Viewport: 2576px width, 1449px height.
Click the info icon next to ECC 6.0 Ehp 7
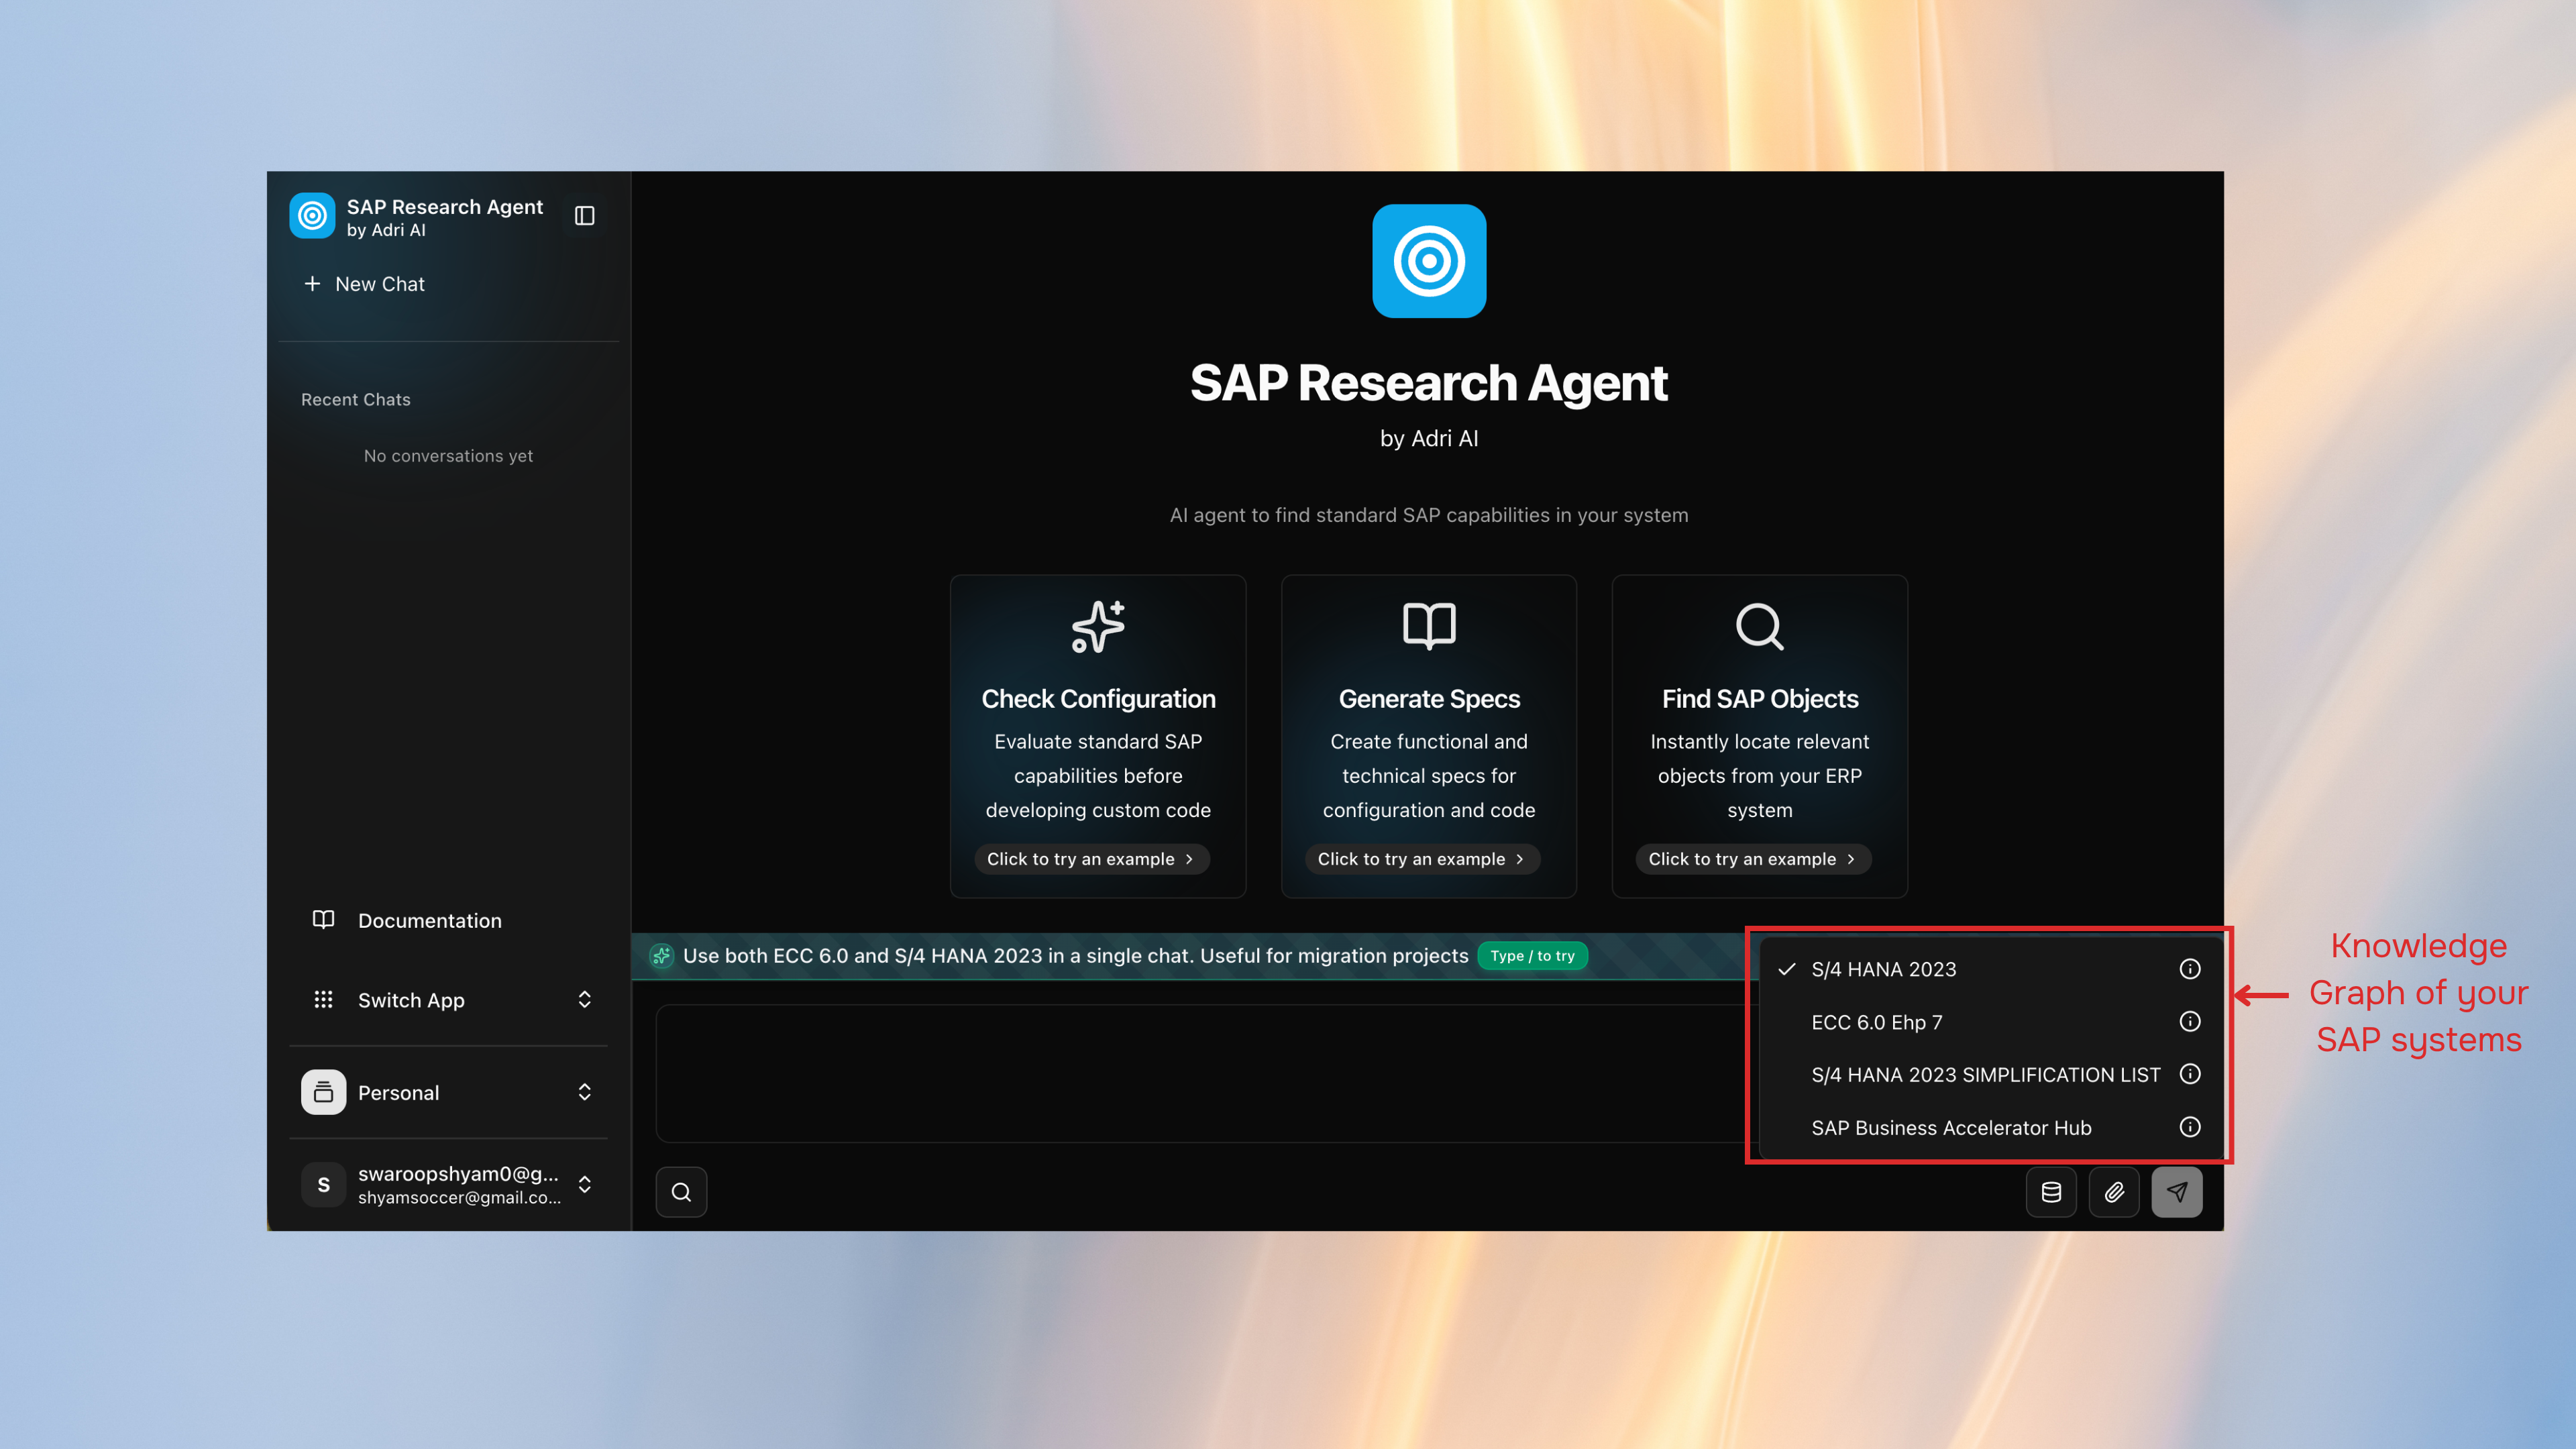click(x=2189, y=1021)
